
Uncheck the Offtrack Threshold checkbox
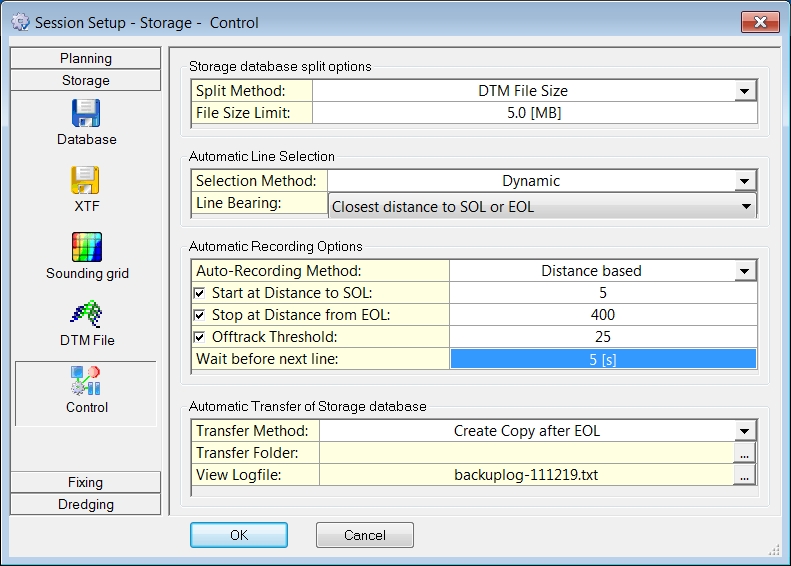(x=201, y=337)
